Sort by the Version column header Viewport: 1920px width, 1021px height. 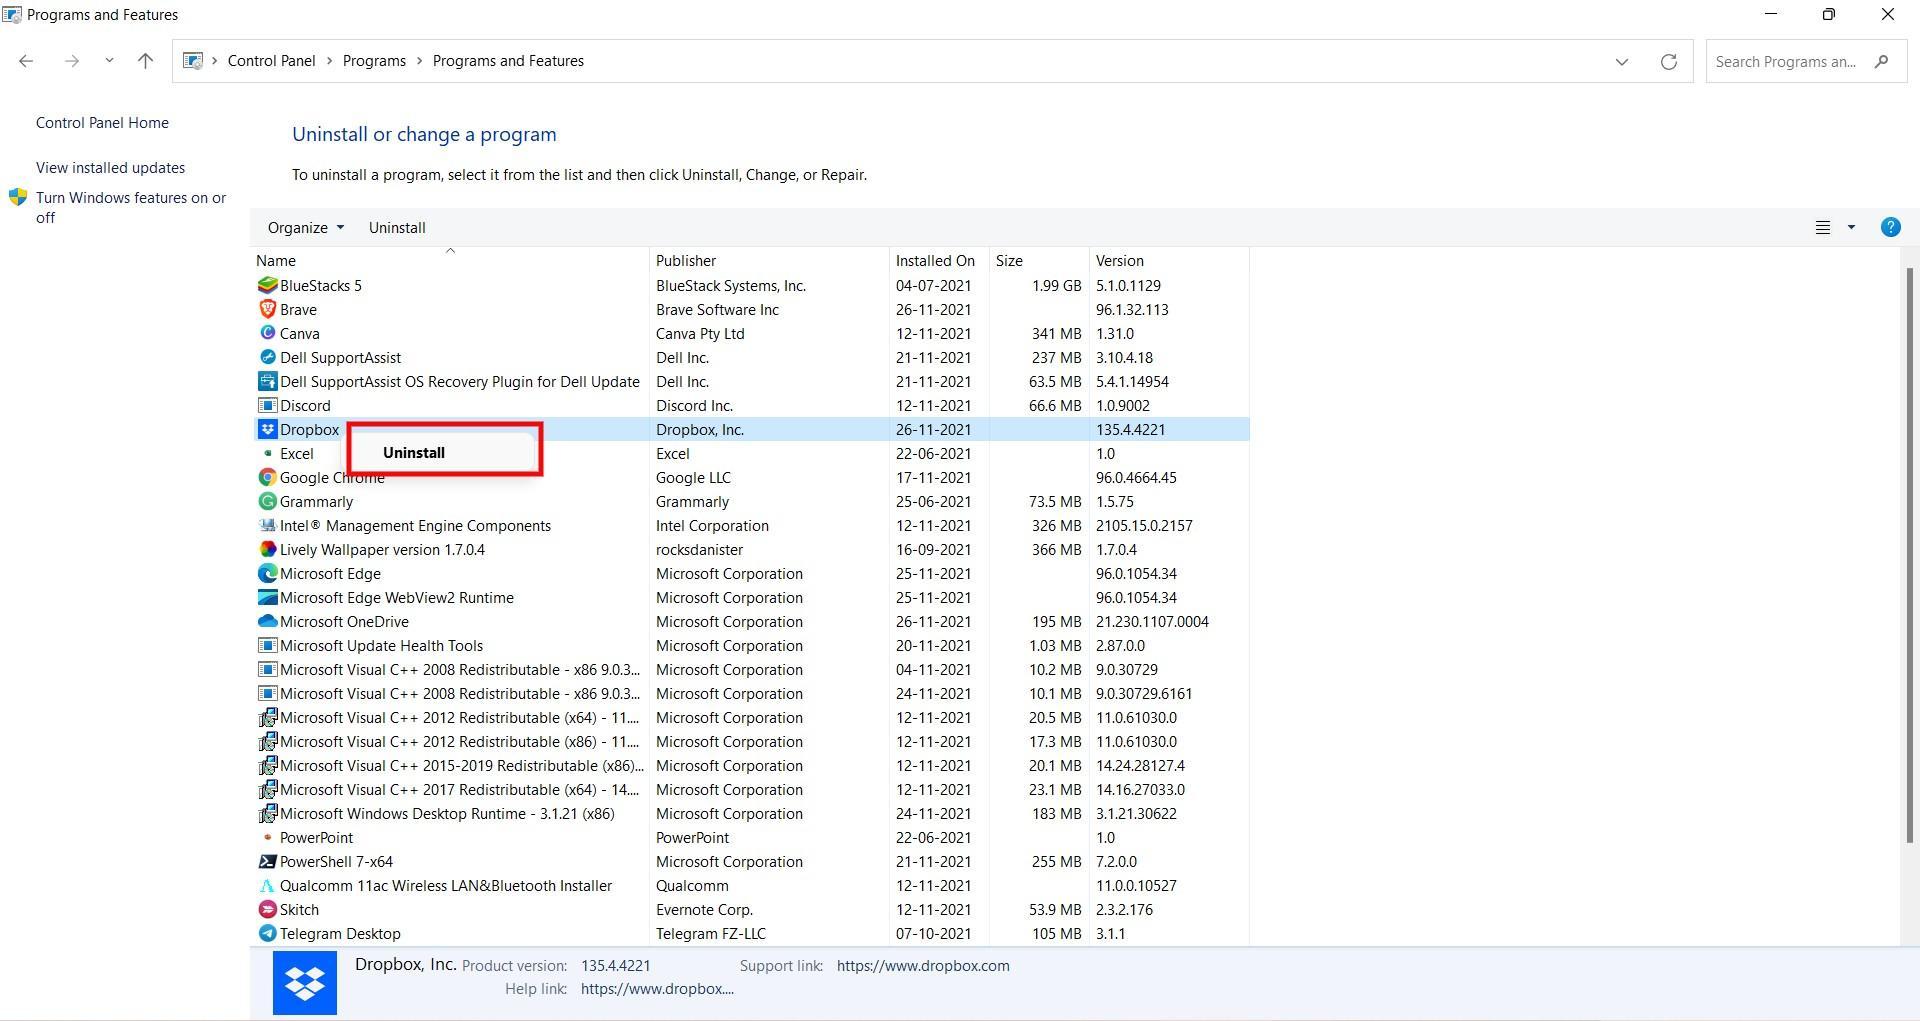coord(1169,261)
